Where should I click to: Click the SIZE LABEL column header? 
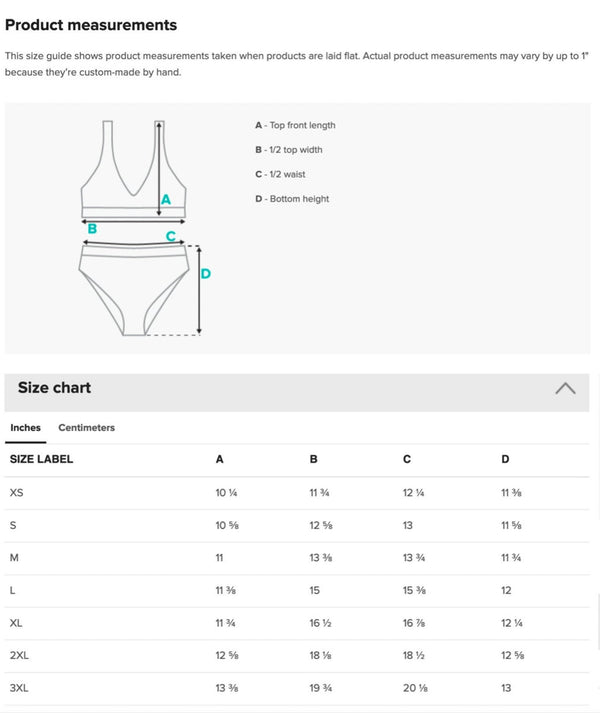point(41,459)
